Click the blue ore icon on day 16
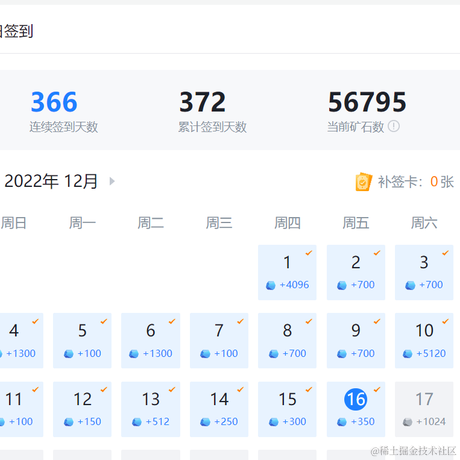Image resolution: width=460 pixels, height=460 pixels. pyautogui.click(x=342, y=422)
